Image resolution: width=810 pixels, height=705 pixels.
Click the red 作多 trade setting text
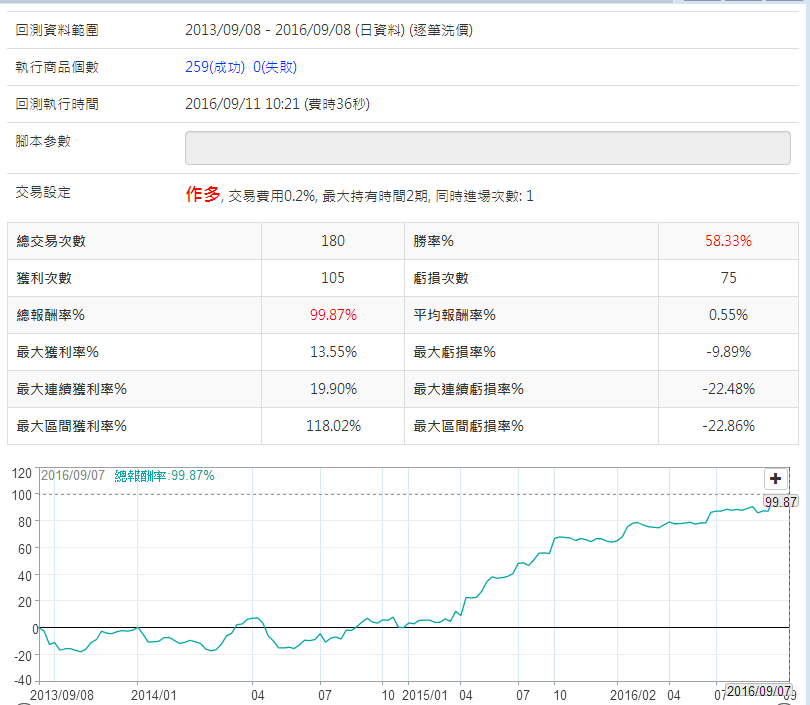pos(202,195)
